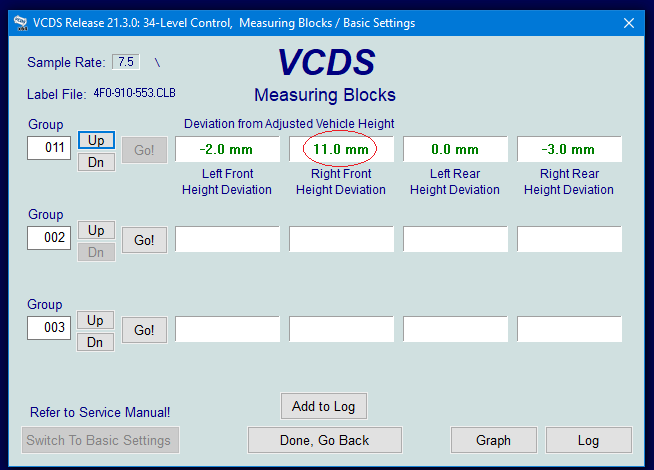Select the Group 003 number field
654x470 pixels.
coord(49,328)
